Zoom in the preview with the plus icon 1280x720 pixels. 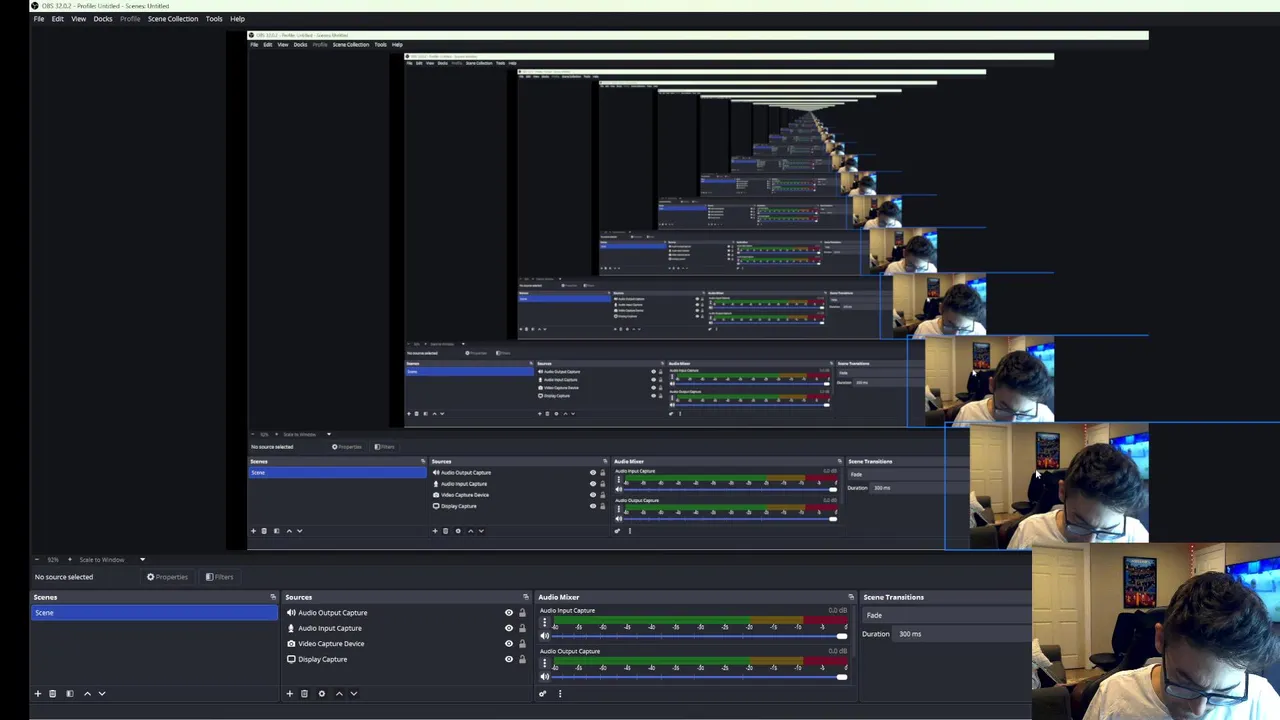70,560
